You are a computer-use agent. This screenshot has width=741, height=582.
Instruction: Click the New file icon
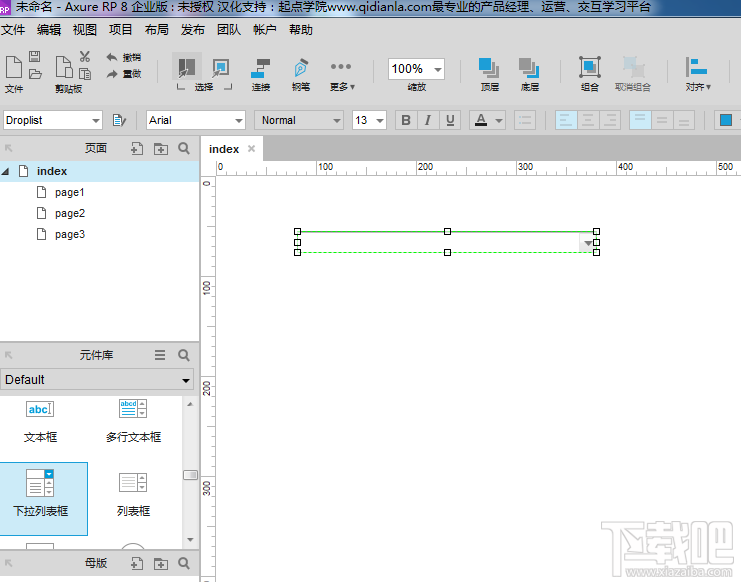point(14,67)
